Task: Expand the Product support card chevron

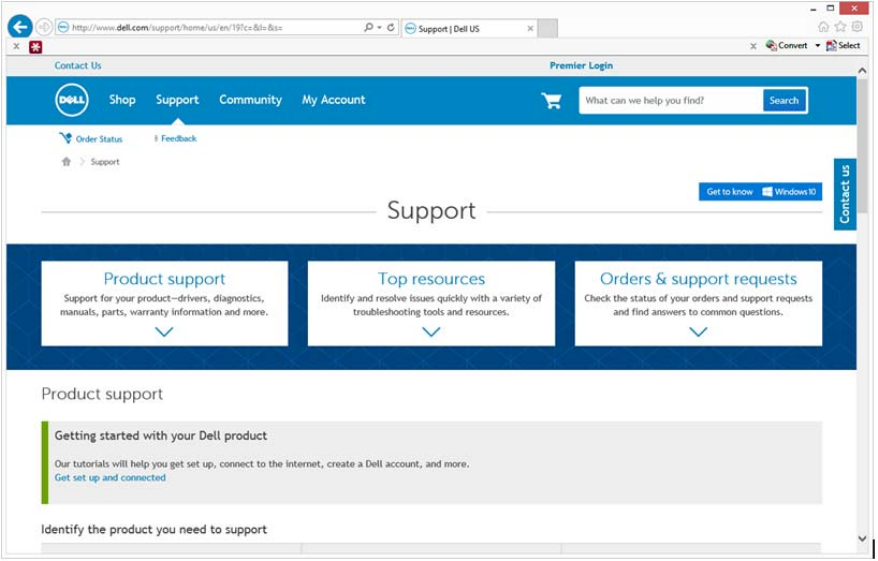Action: [165, 333]
